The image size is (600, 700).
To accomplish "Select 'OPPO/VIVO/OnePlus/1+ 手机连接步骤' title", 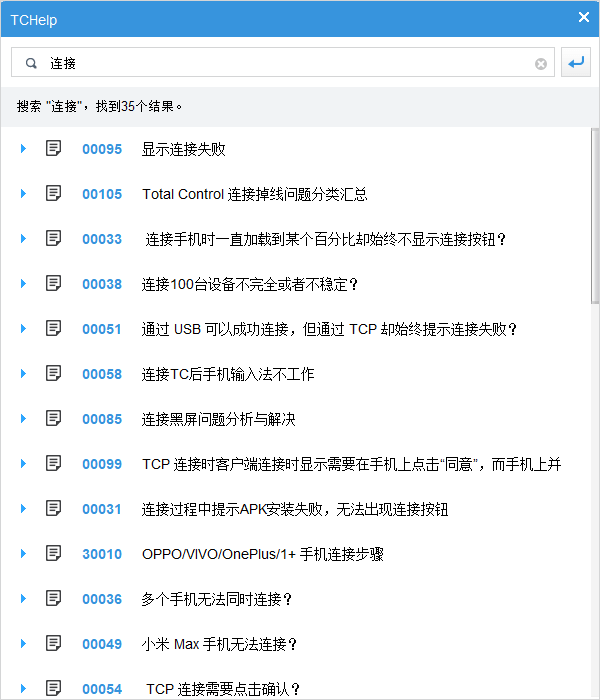I will [263, 554].
